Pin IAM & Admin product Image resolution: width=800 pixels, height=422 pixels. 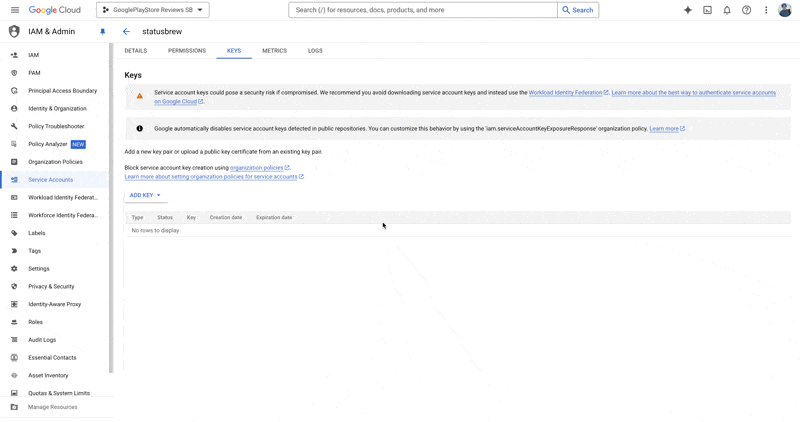coord(102,32)
